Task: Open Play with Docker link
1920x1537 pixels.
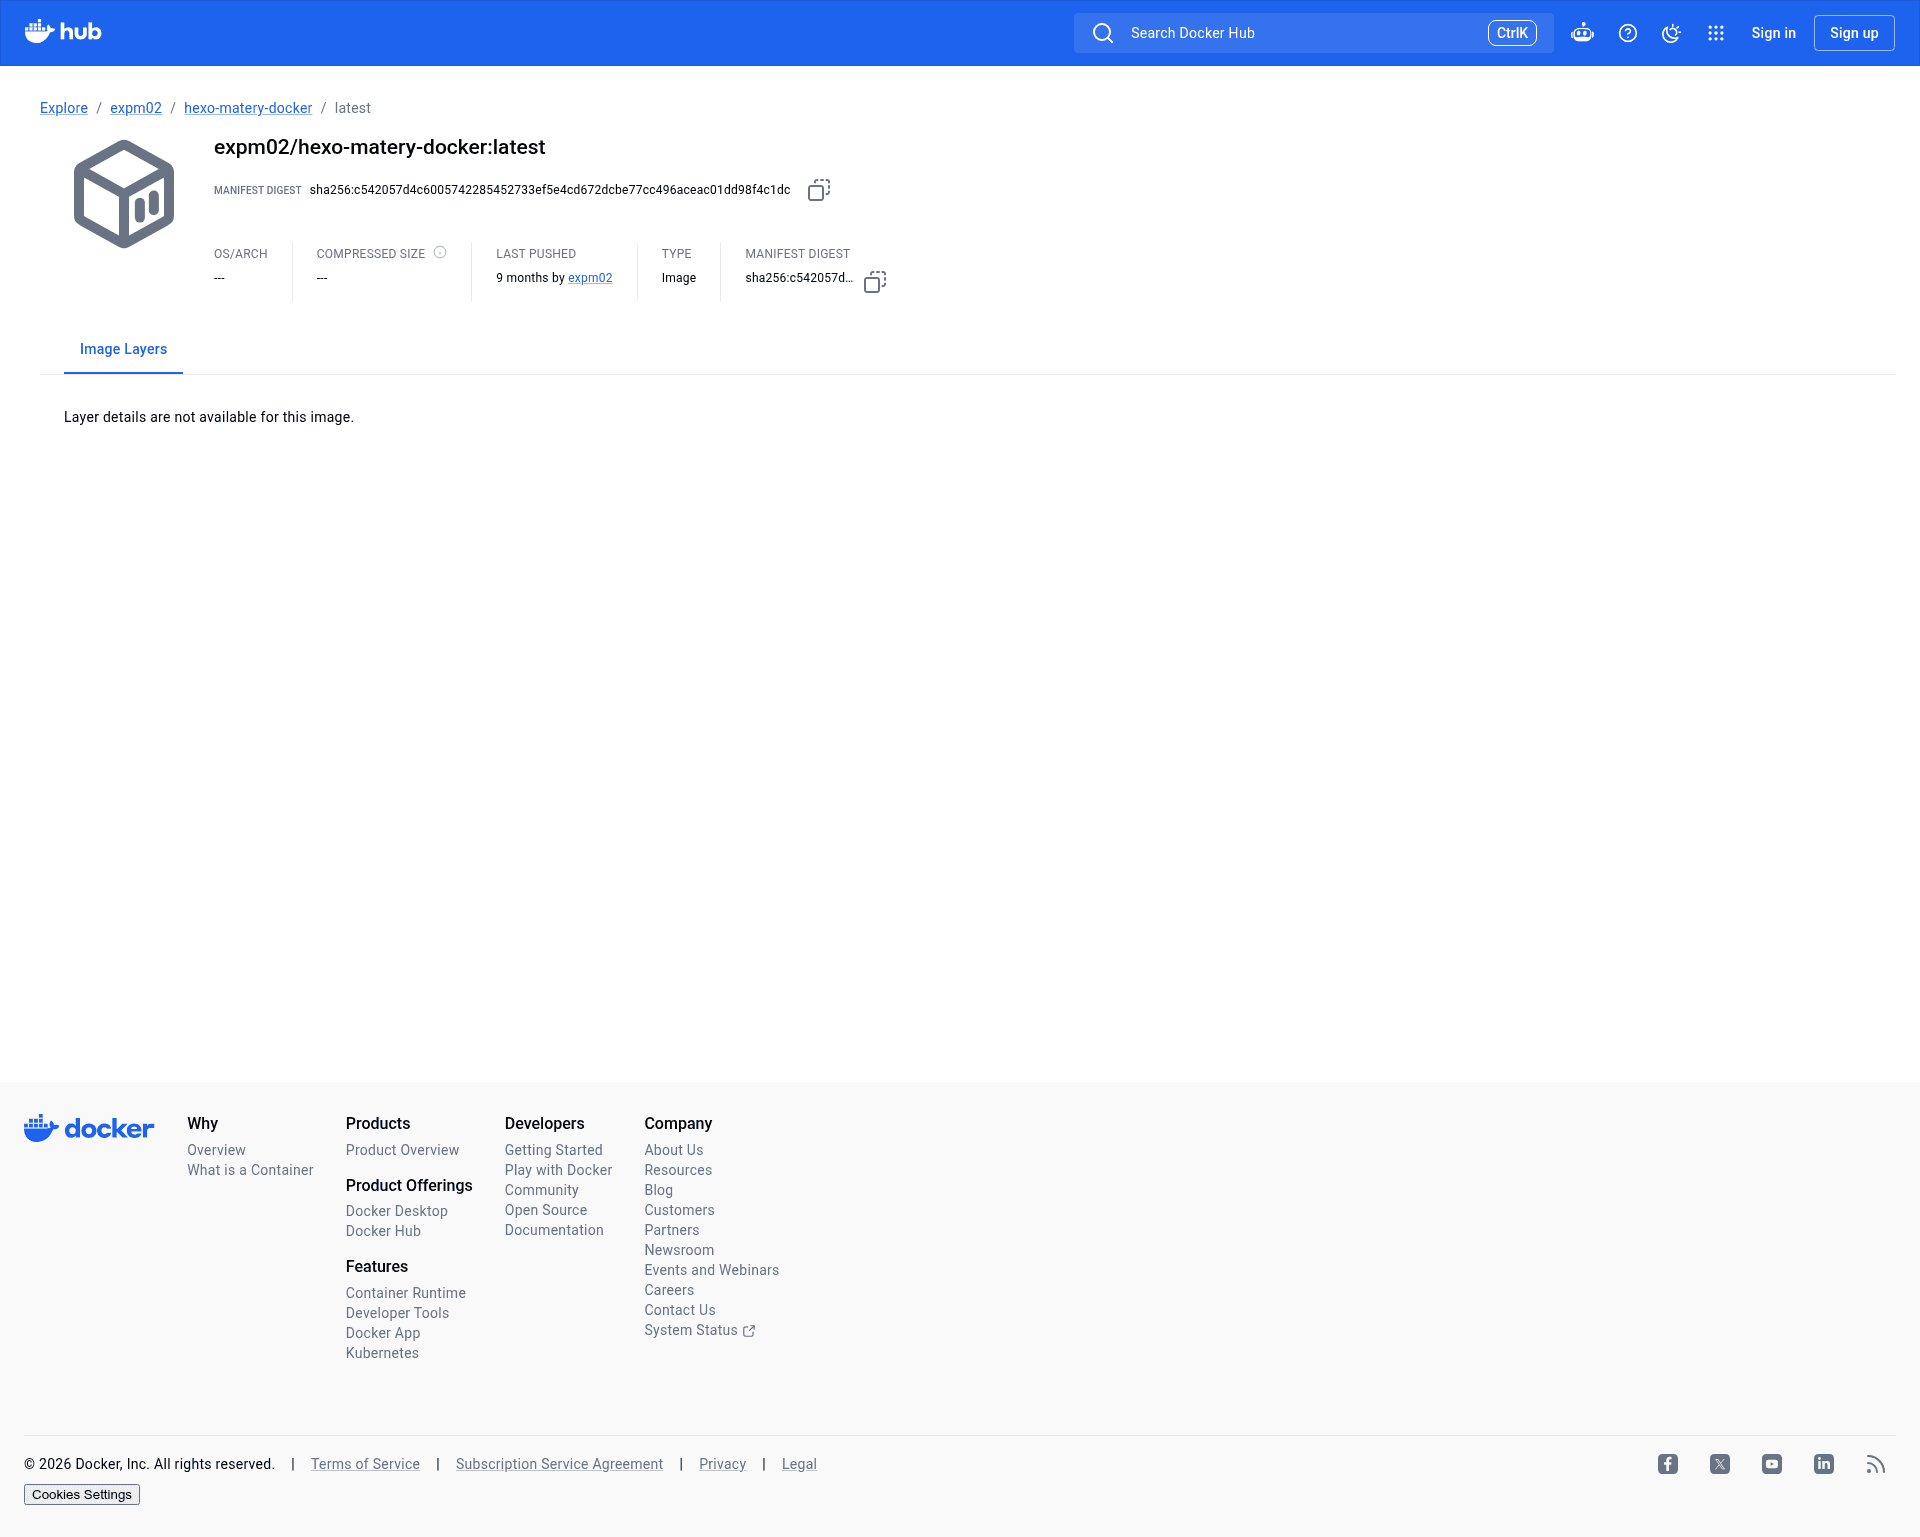Action: click(558, 1170)
